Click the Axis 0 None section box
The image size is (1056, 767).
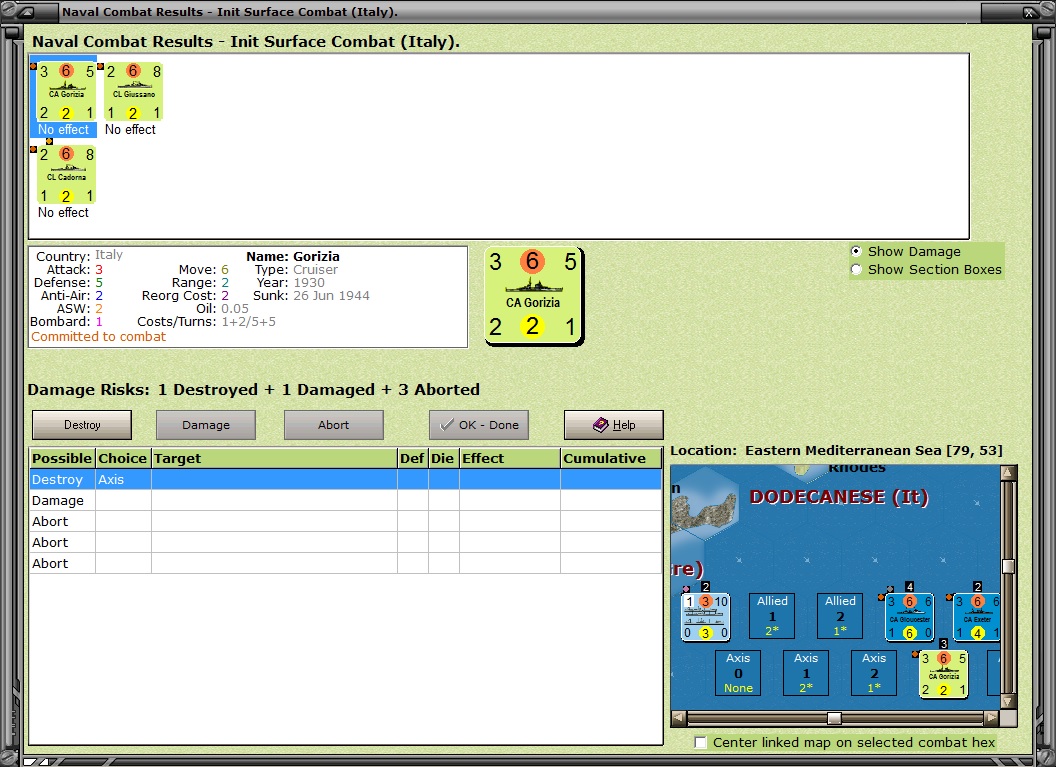(x=738, y=673)
